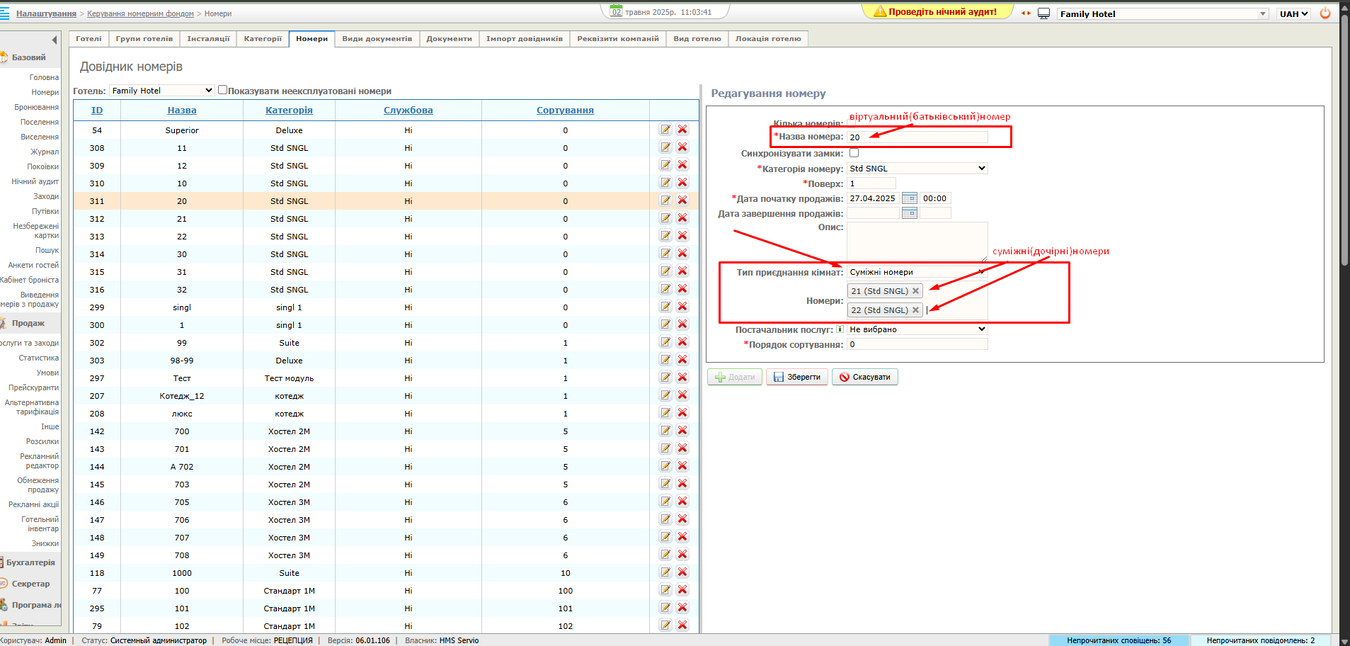Remove the 21 (Std SNGL) adjoining room tag
1350x646 pixels.
(916, 291)
